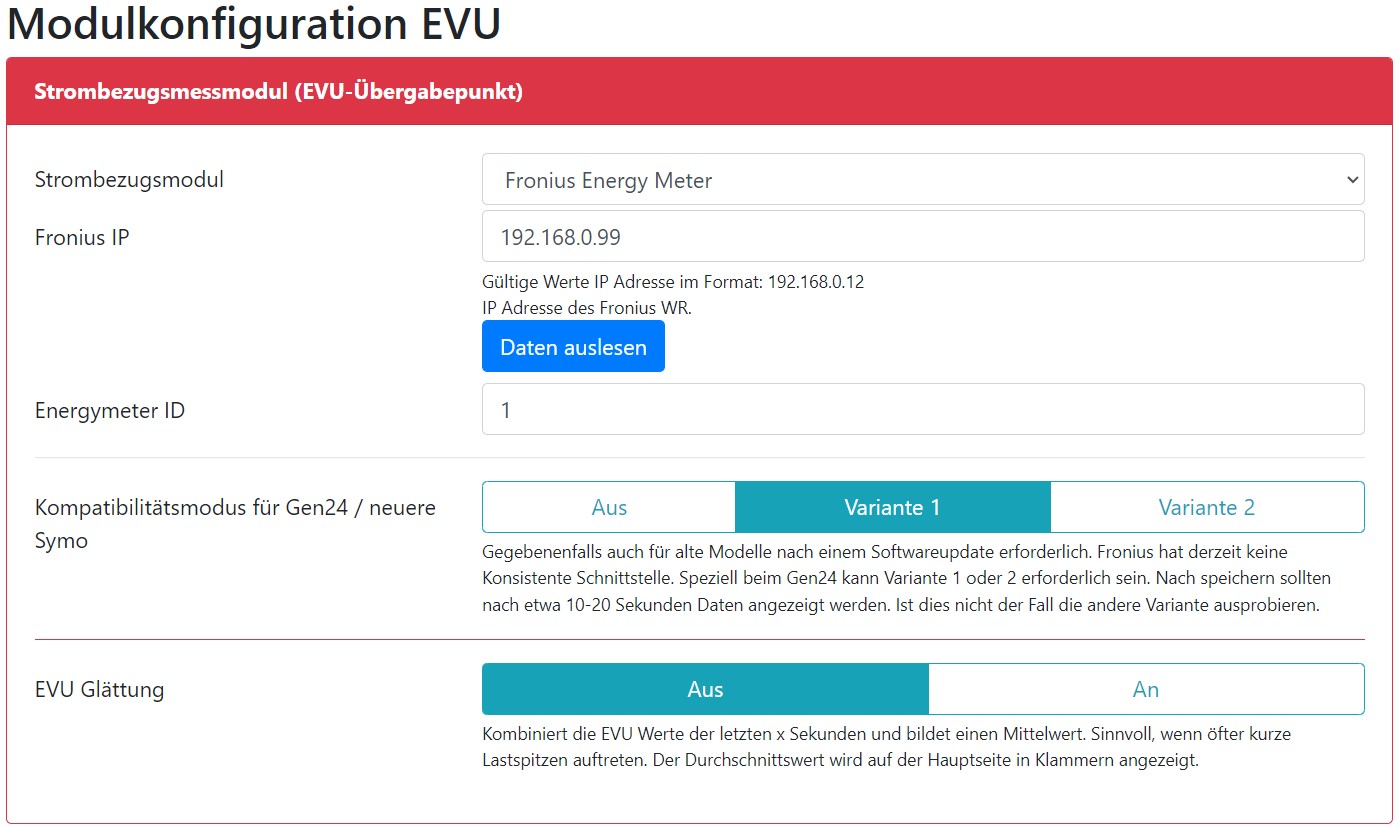The width and height of the screenshot is (1399, 827).
Task: Click the Gültige Werte IP format hint
Action: (x=673, y=282)
